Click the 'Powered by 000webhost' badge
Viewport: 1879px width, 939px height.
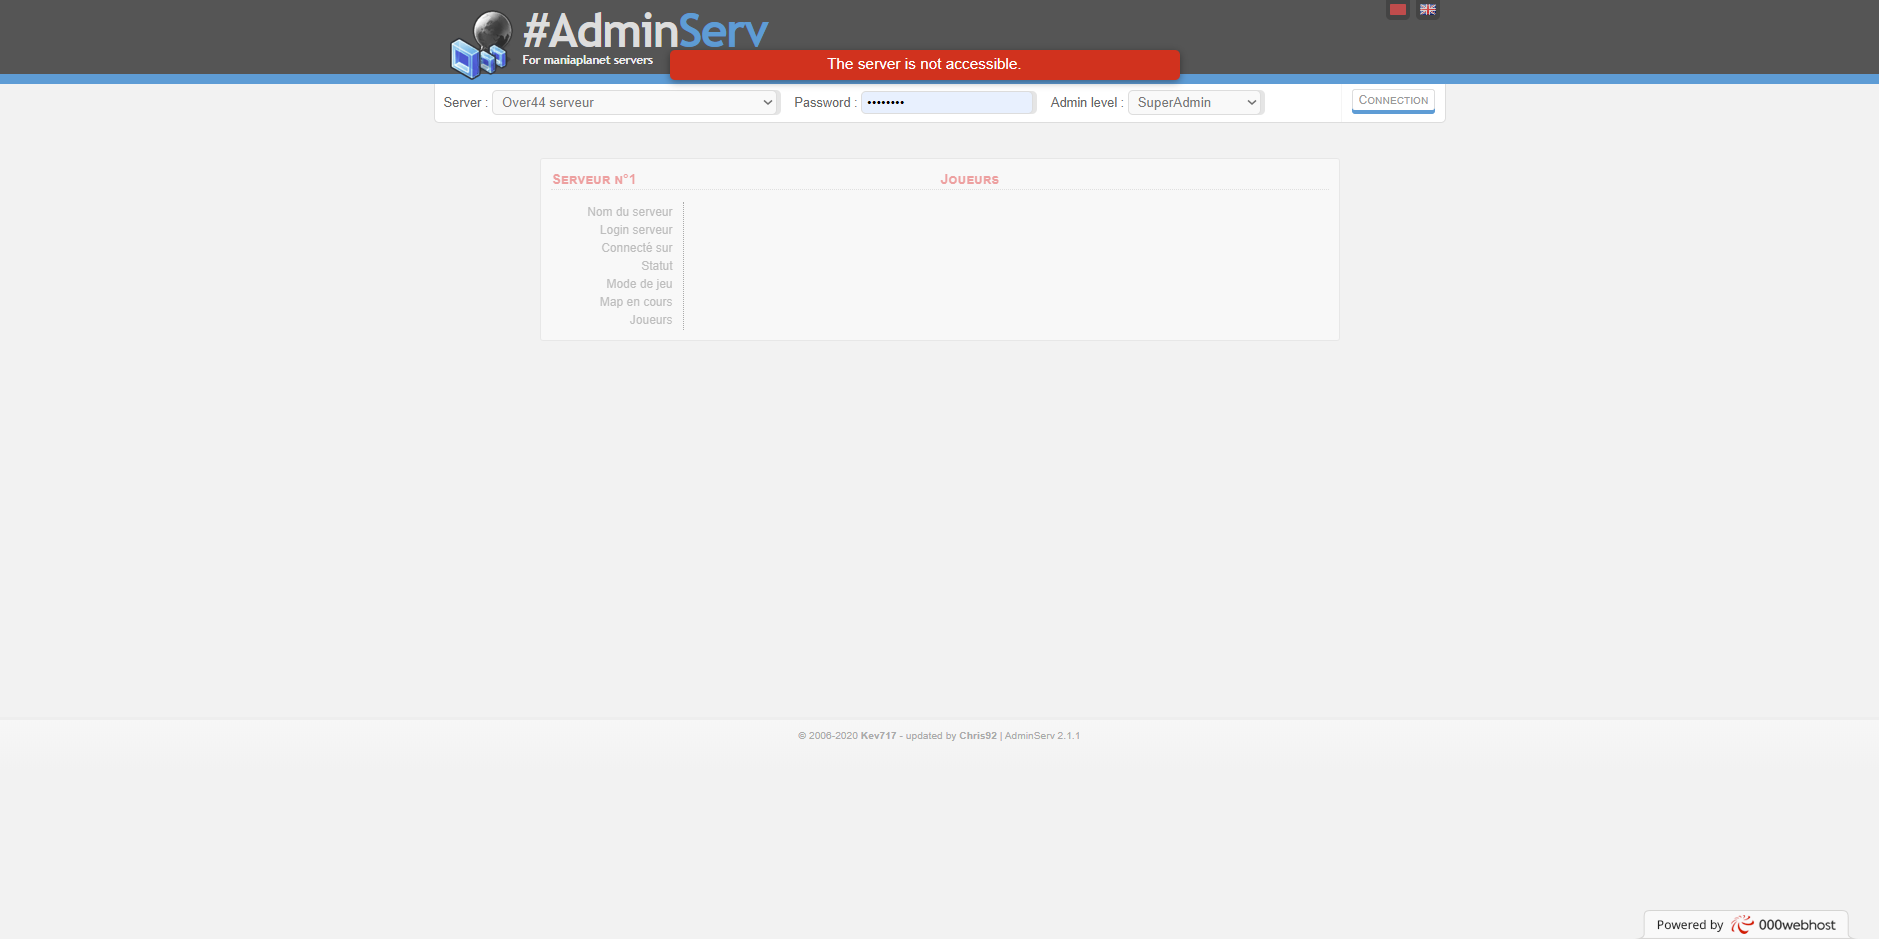[x=1746, y=925]
